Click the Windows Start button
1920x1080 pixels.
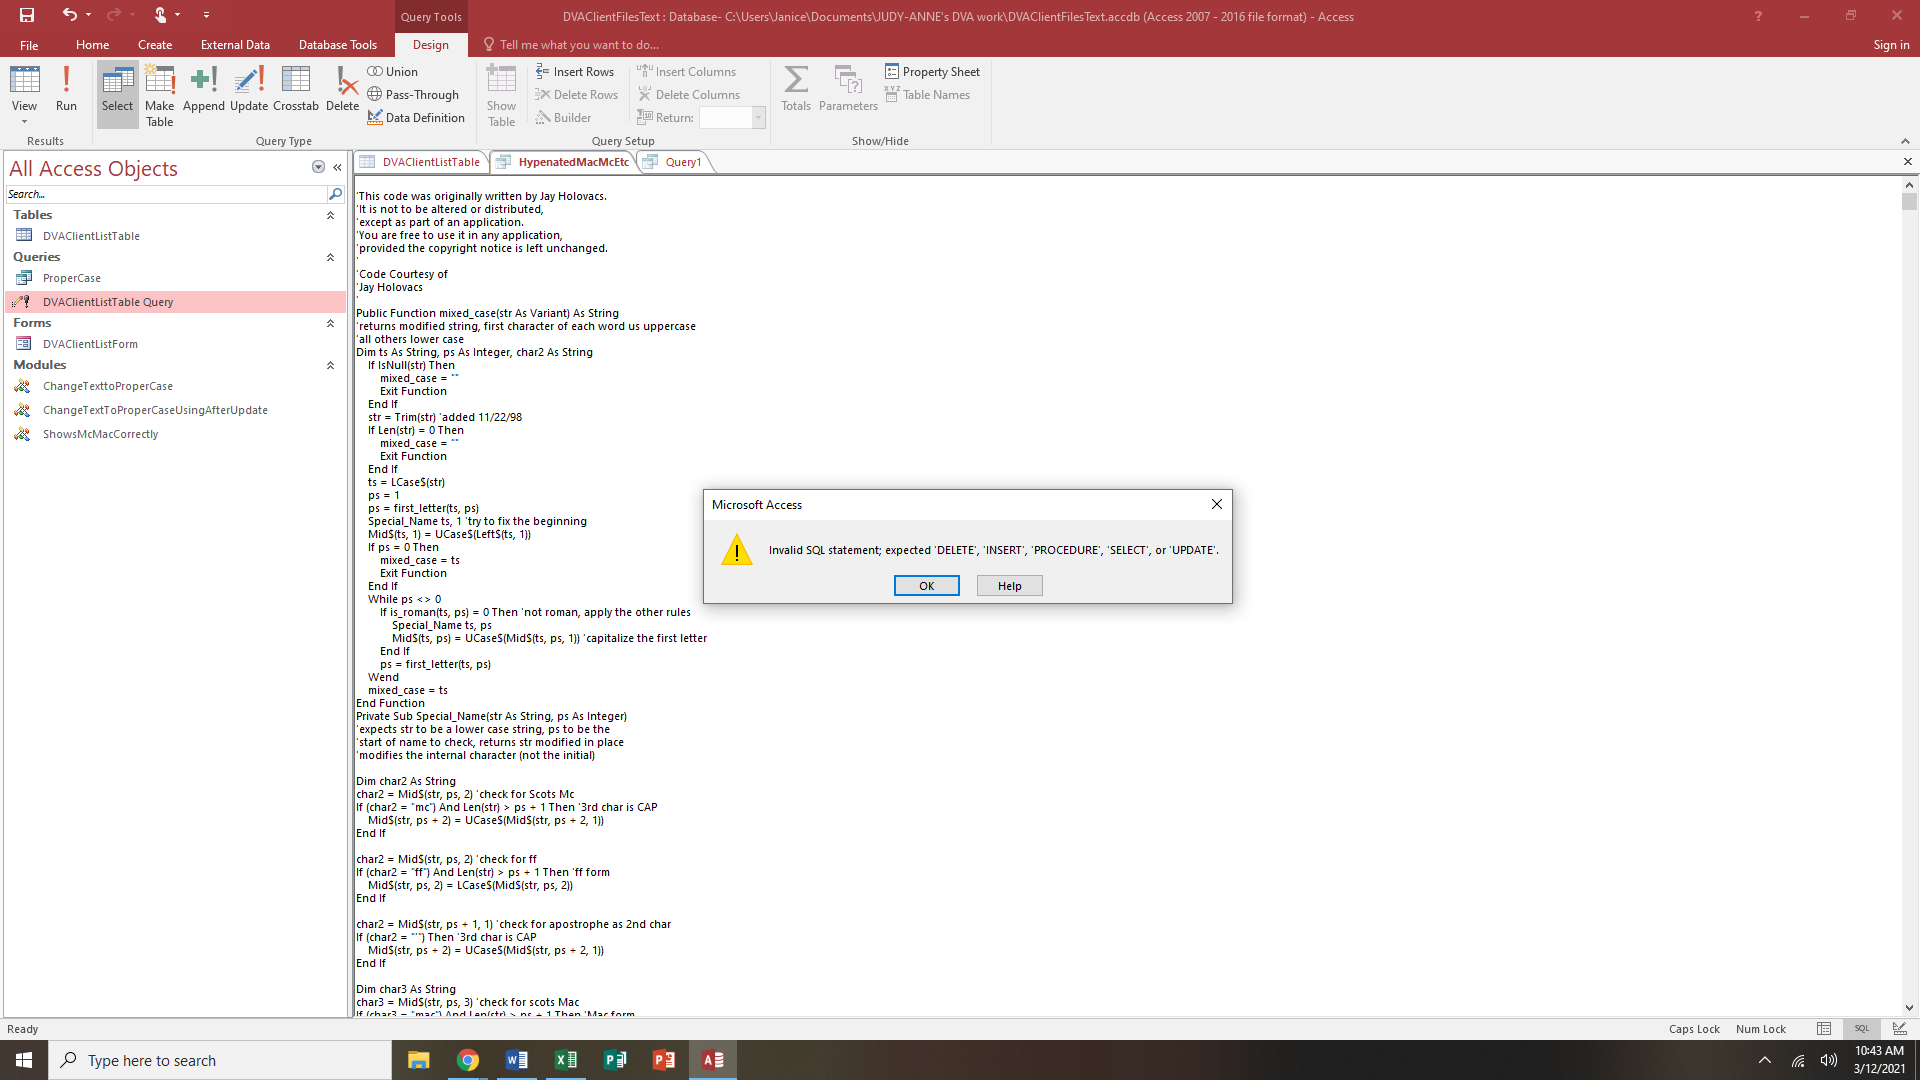[x=24, y=1060]
